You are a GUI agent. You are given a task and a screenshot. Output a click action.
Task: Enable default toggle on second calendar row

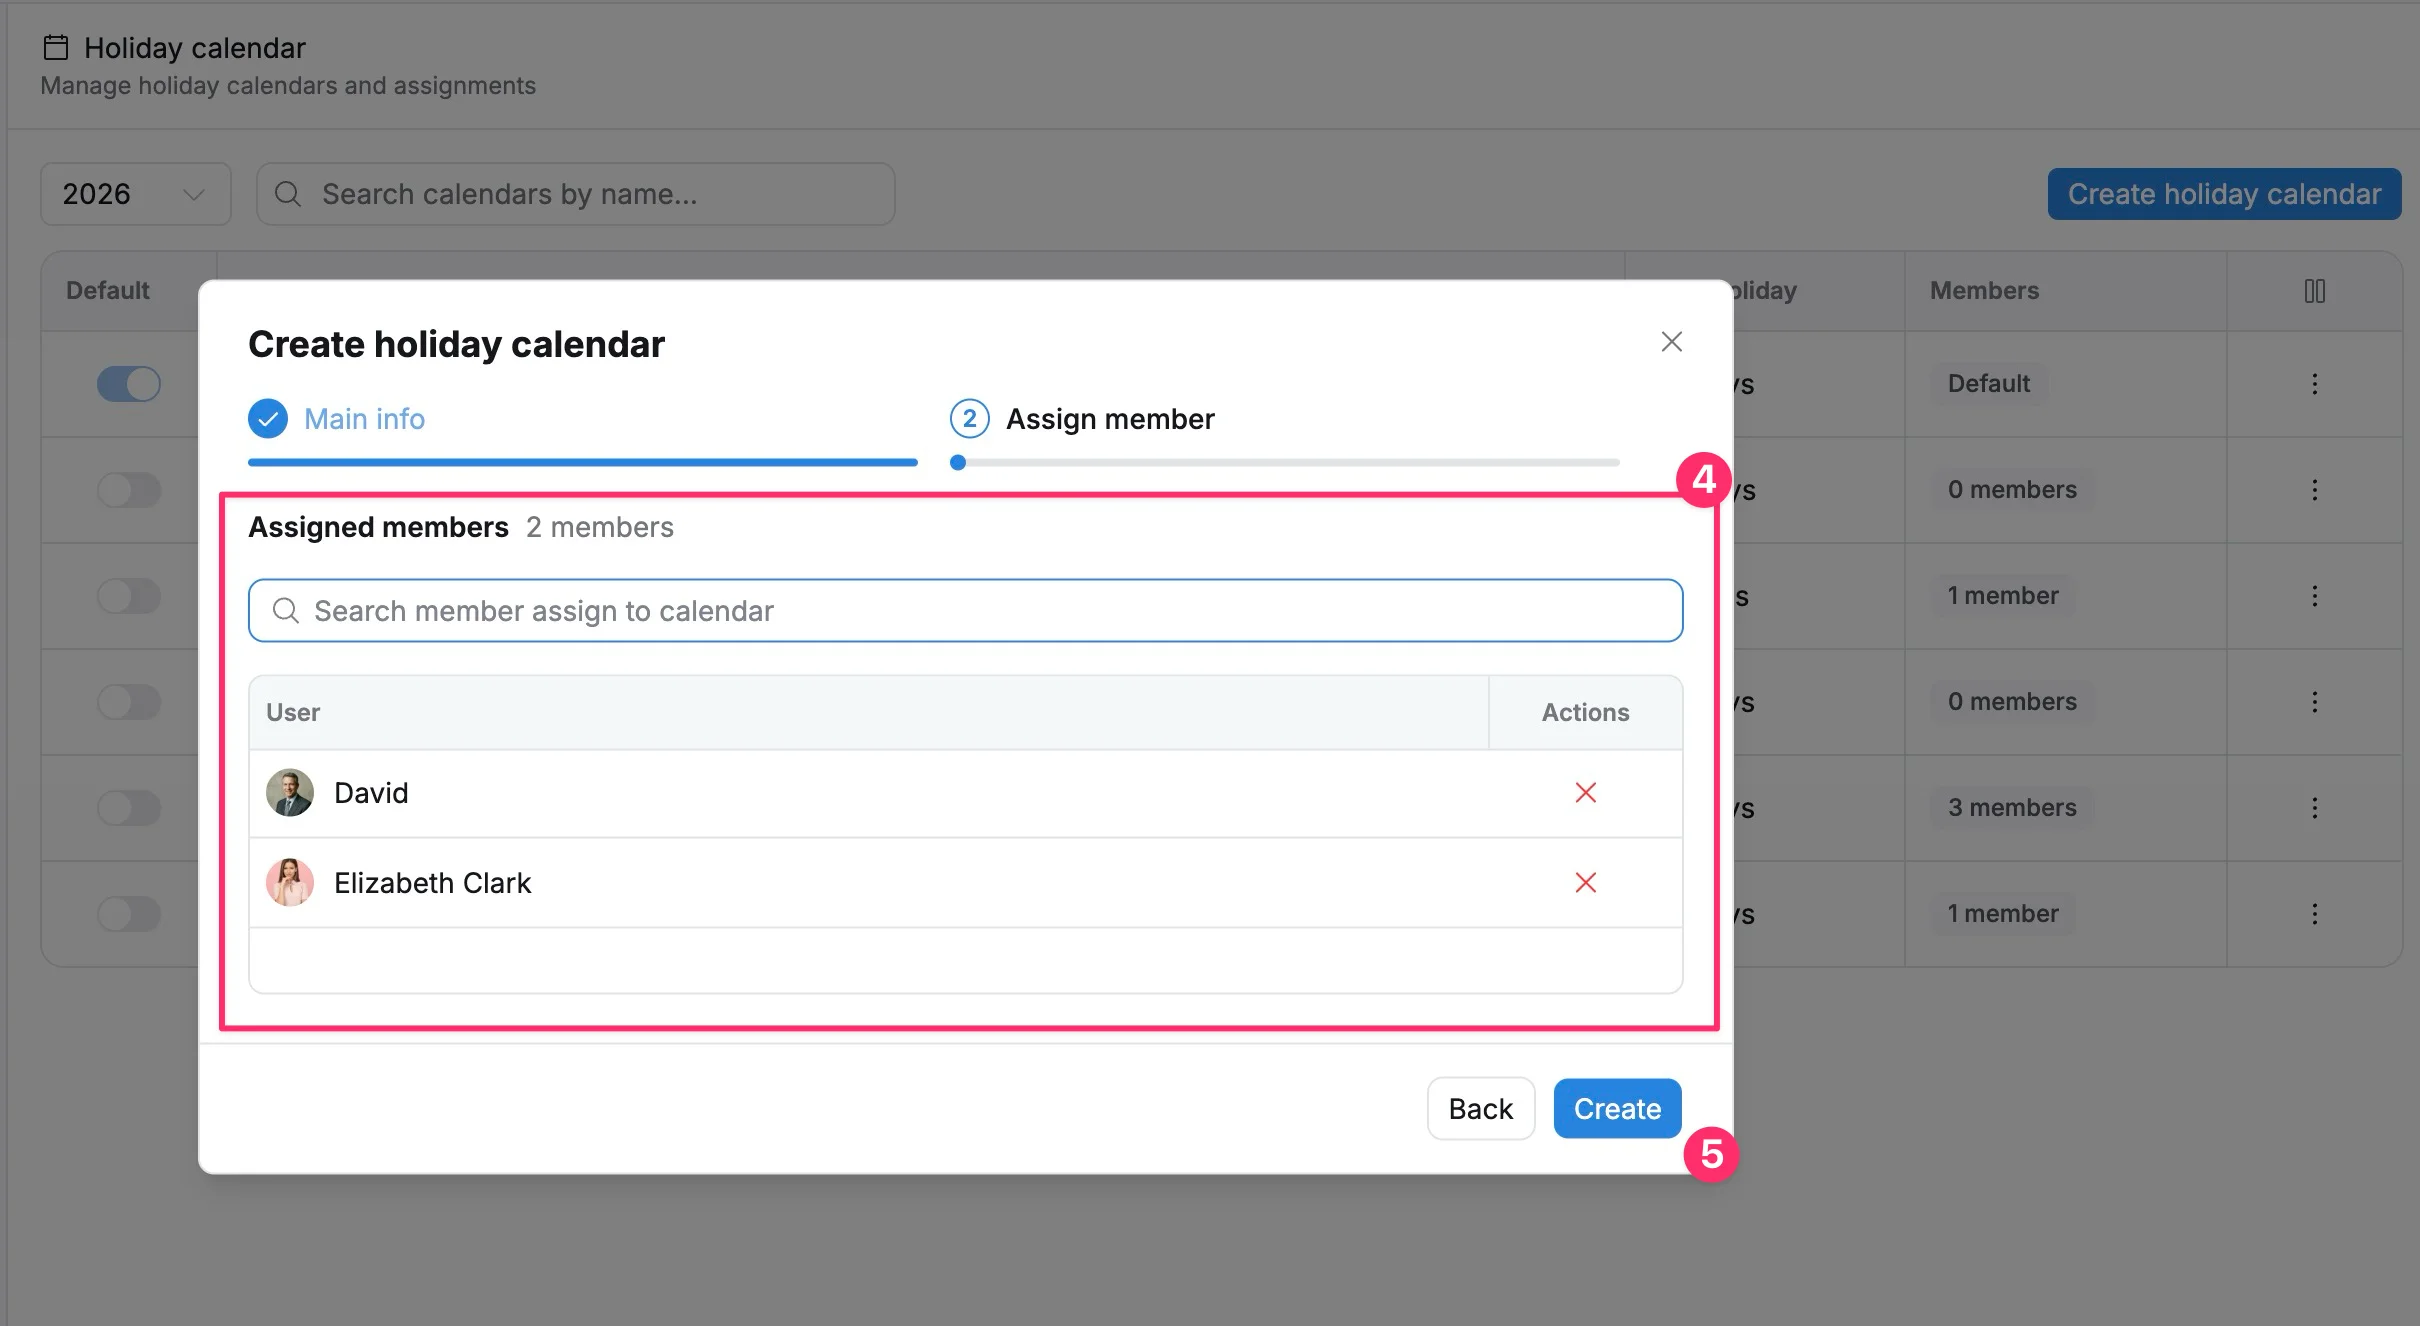[129, 490]
